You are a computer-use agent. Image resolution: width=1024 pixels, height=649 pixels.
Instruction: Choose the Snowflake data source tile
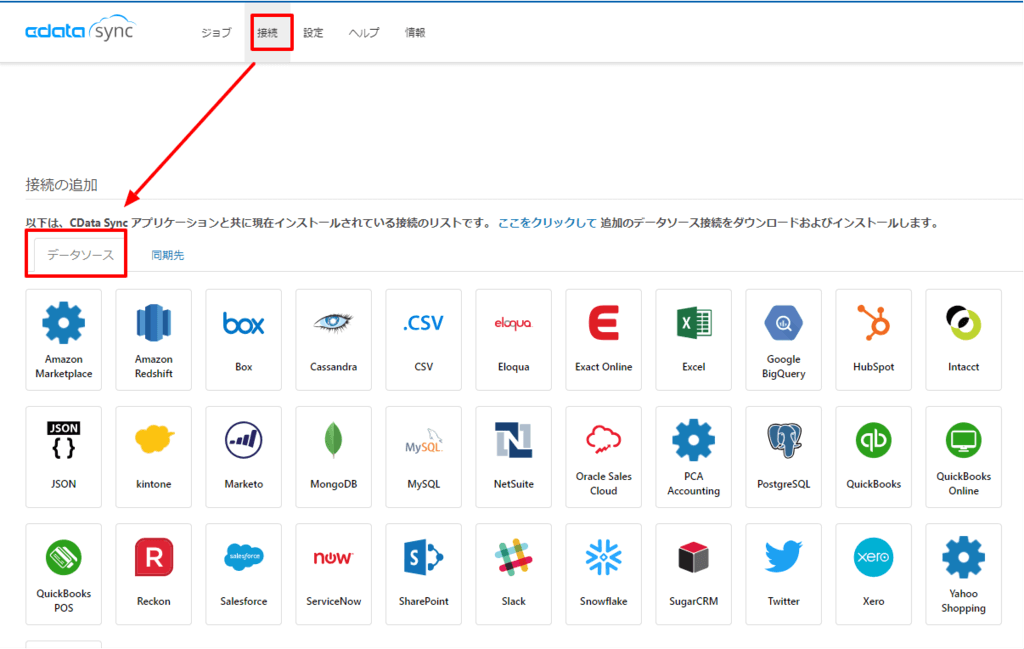[x=603, y=574]
